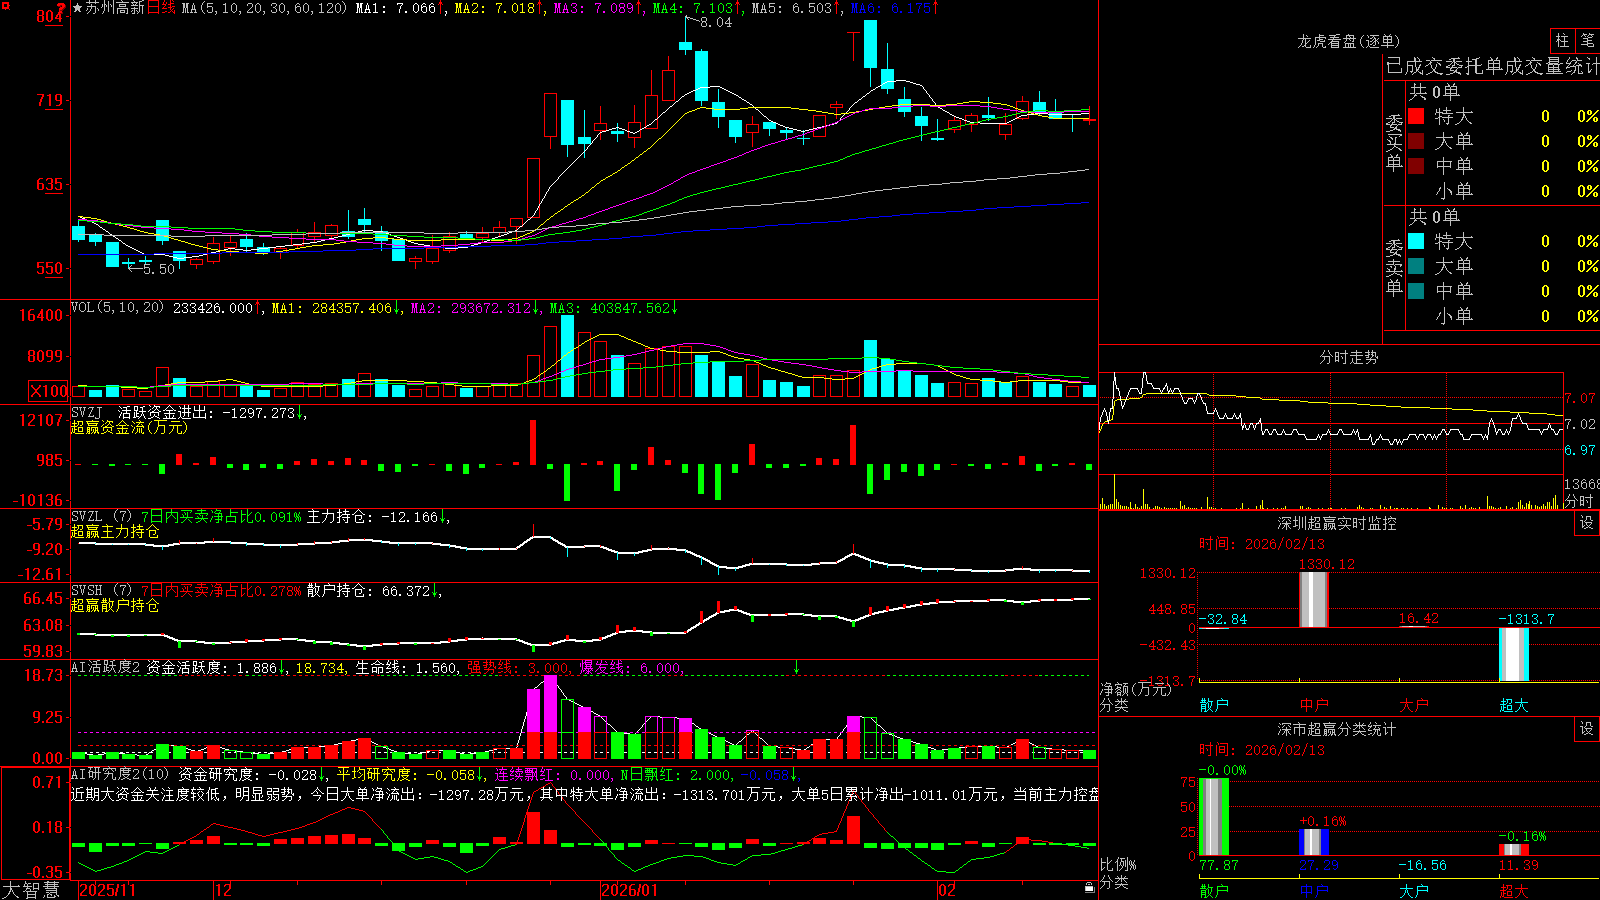Click the 强势线: 3.000 value
This screenshot has width=1600, height=900.
519,667
